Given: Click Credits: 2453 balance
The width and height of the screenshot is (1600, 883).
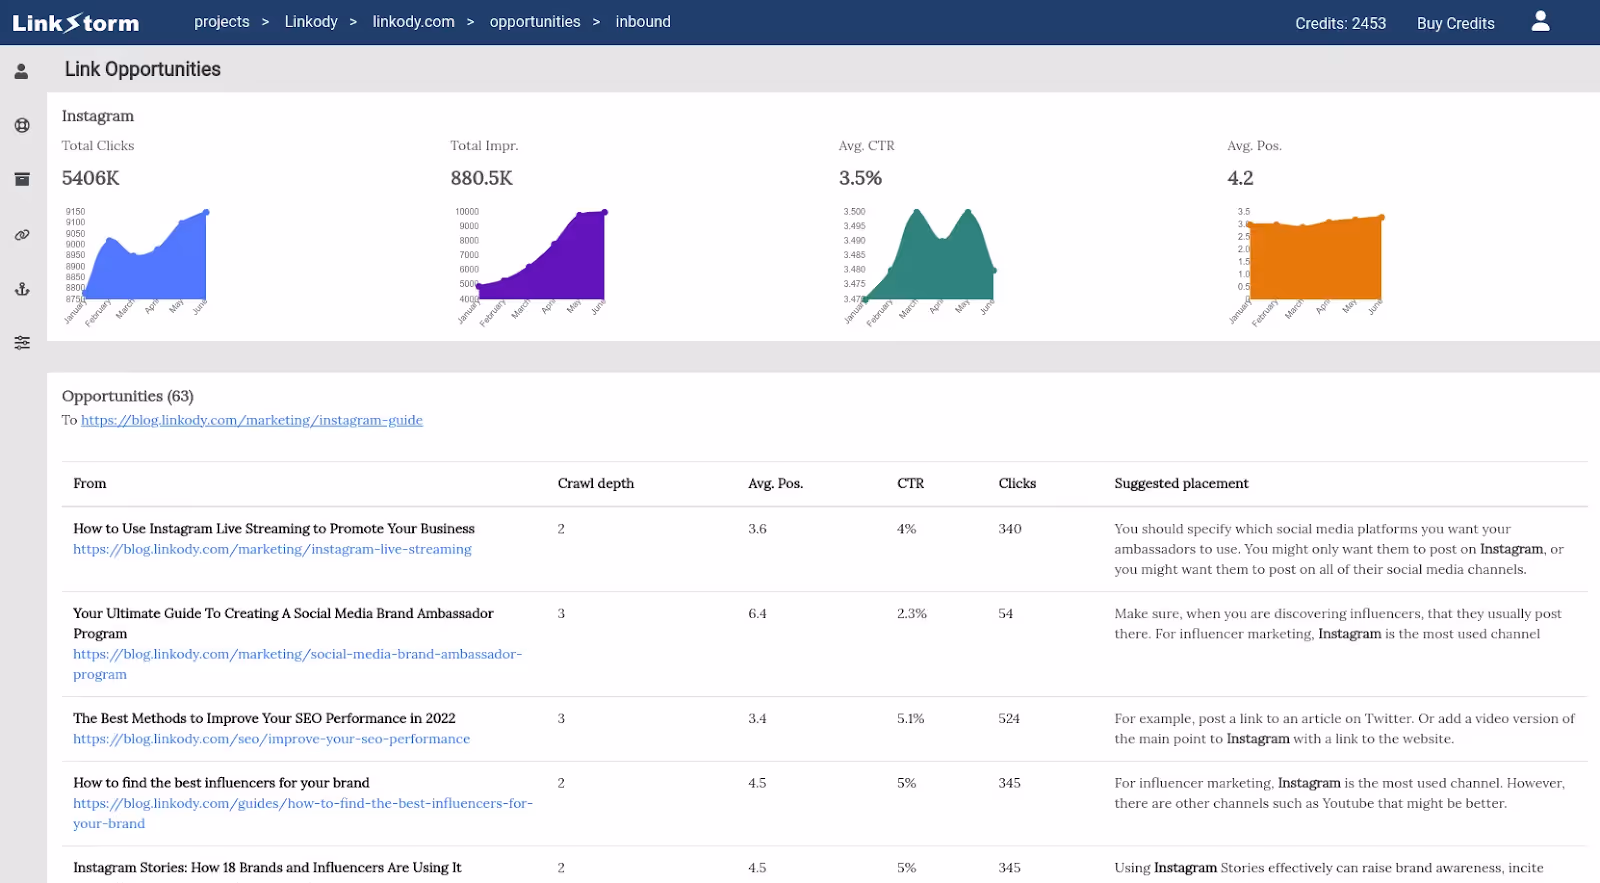Looking at the screenshot, I should point(1340,23).
